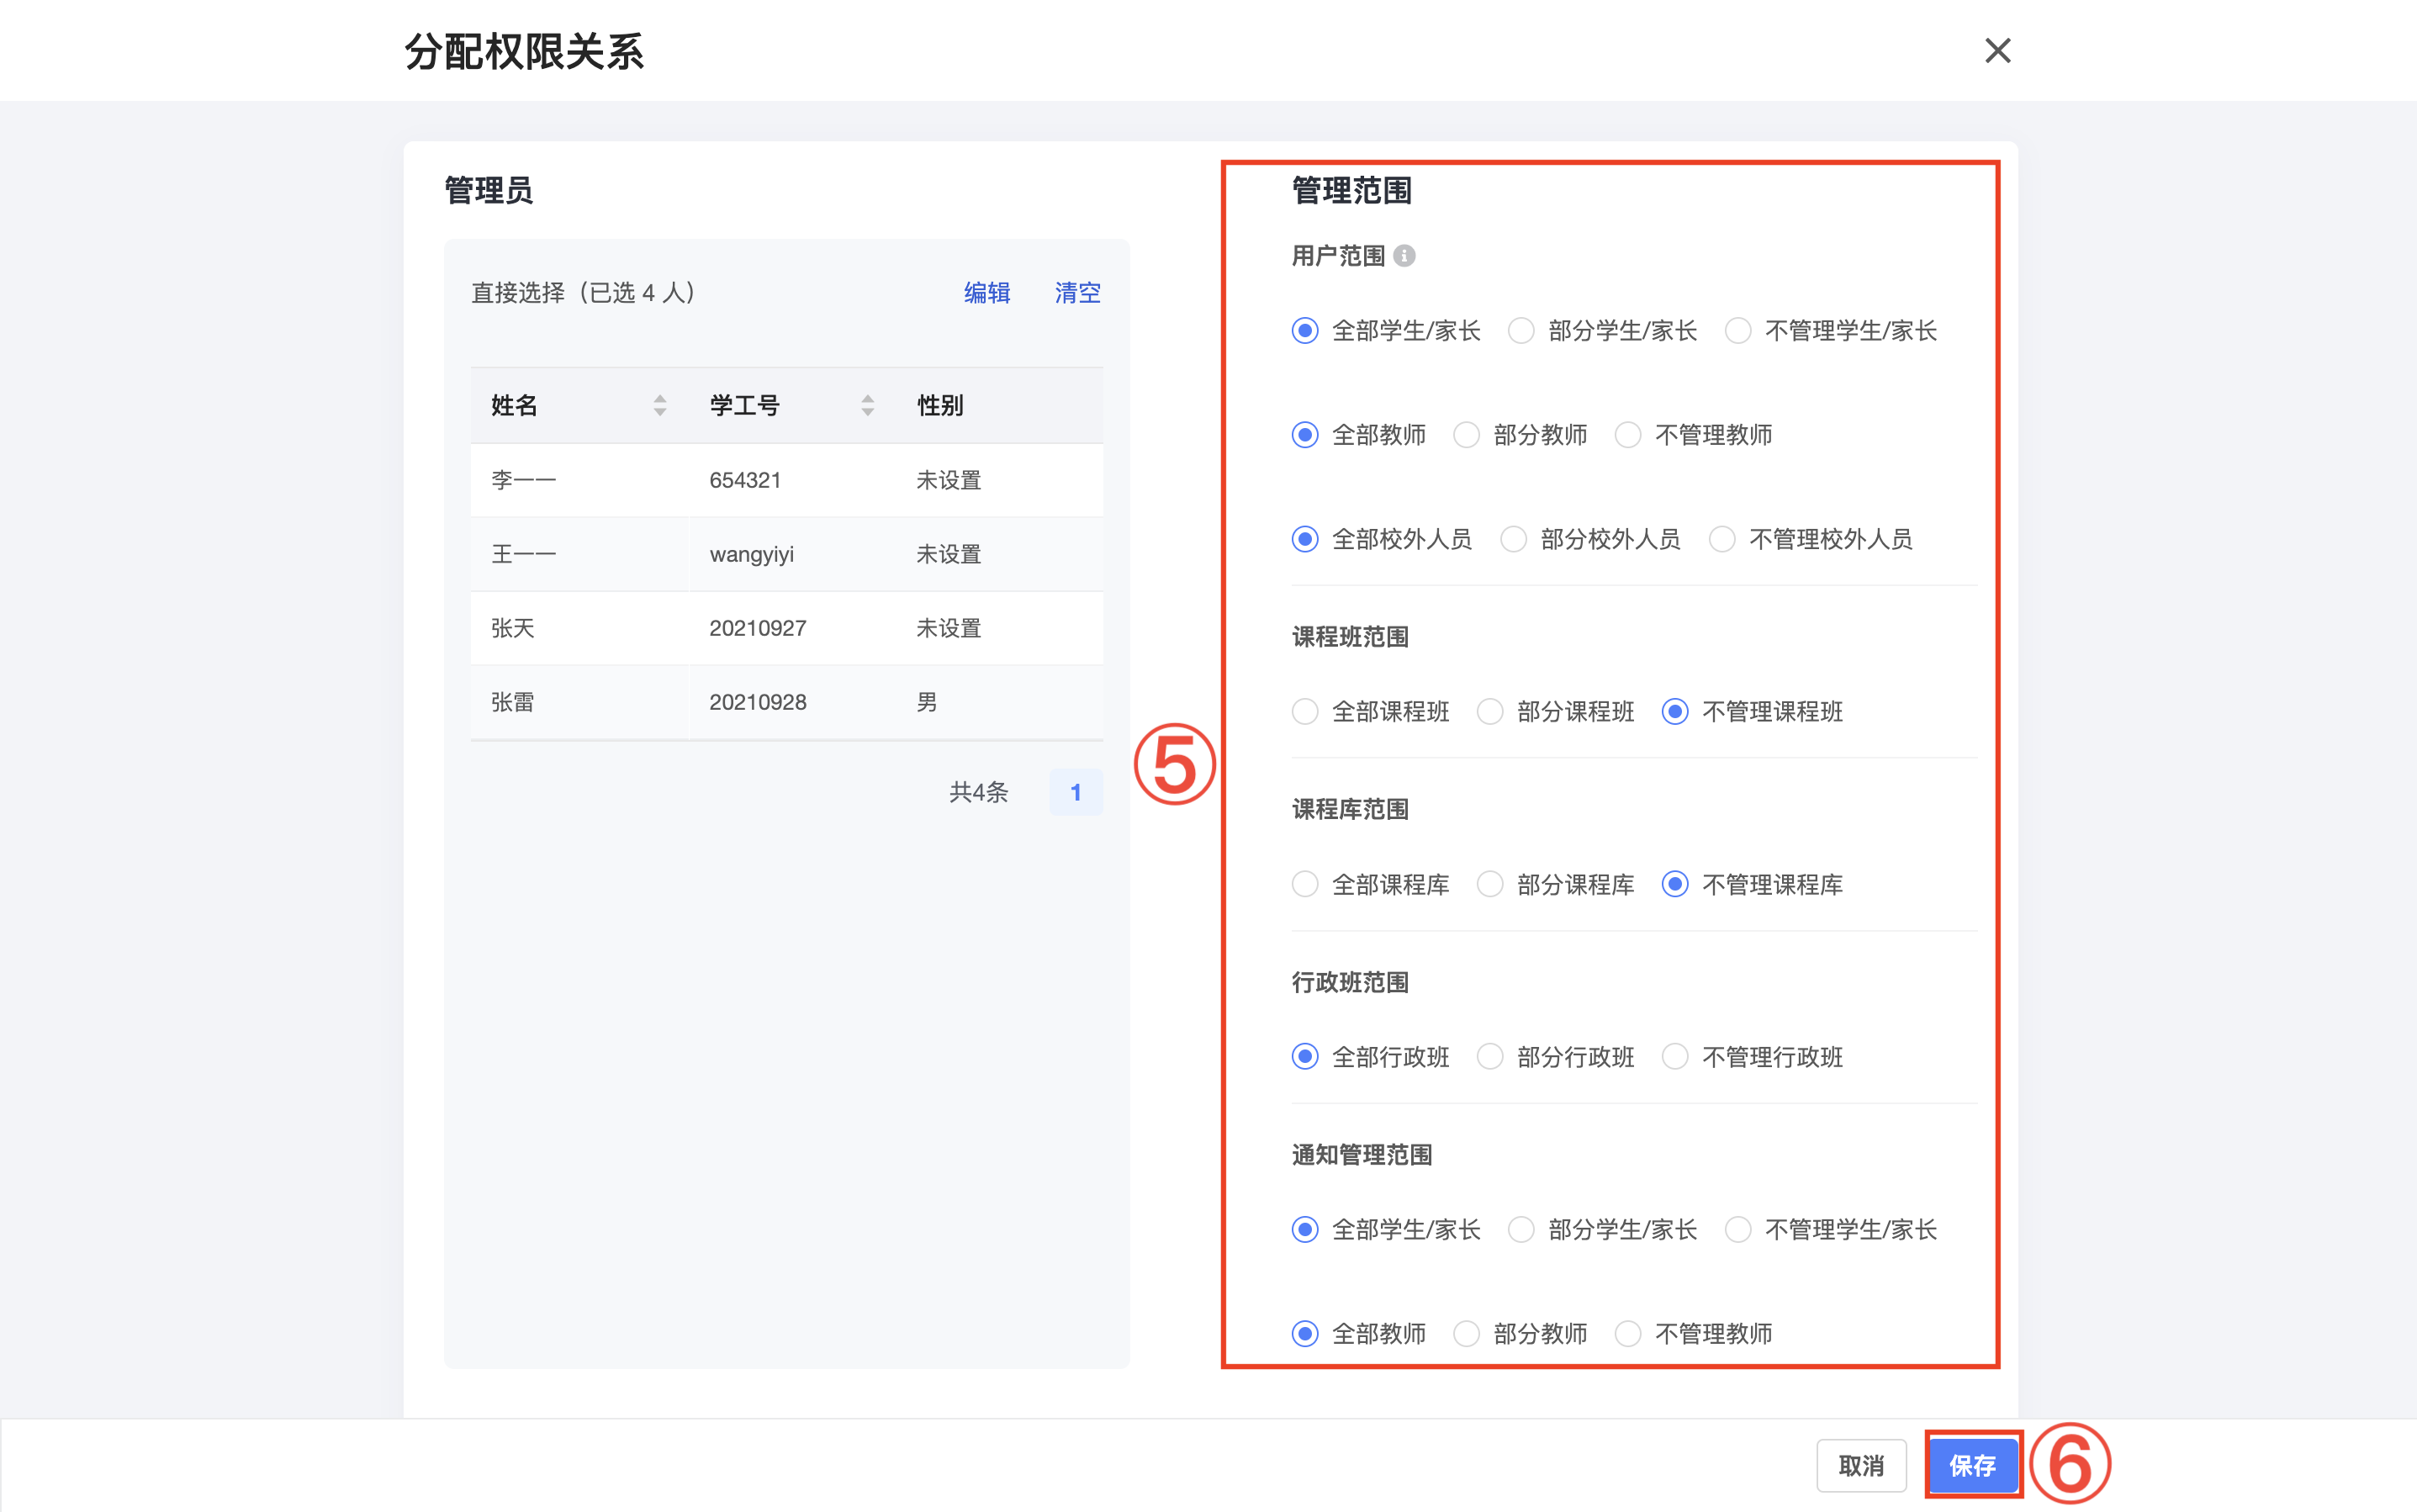This screenshot has width=2417, height=1512.
Task: Select the 全部课程班 radio button
Action: (x=1305, y=711)
